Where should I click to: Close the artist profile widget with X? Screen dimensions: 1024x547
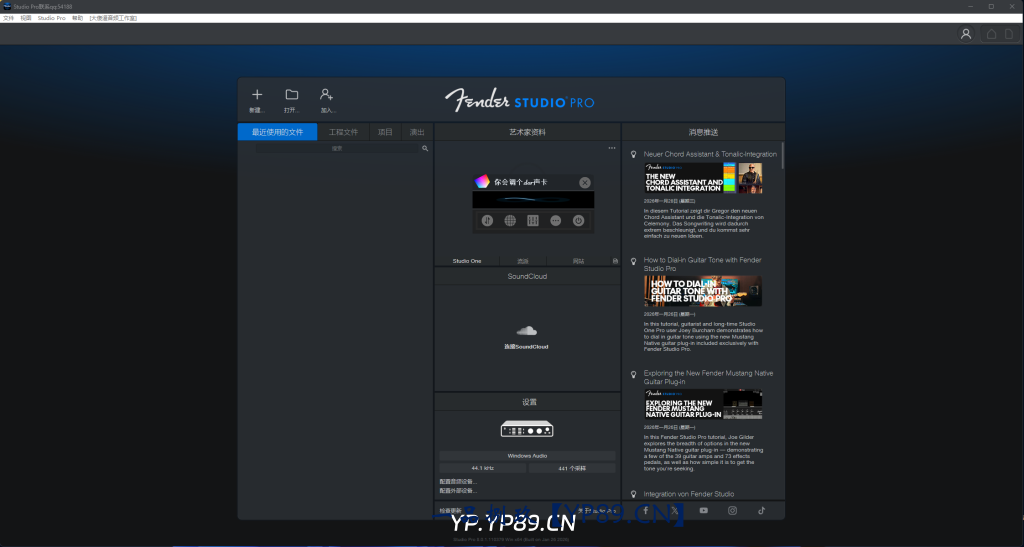click(585, 182)
